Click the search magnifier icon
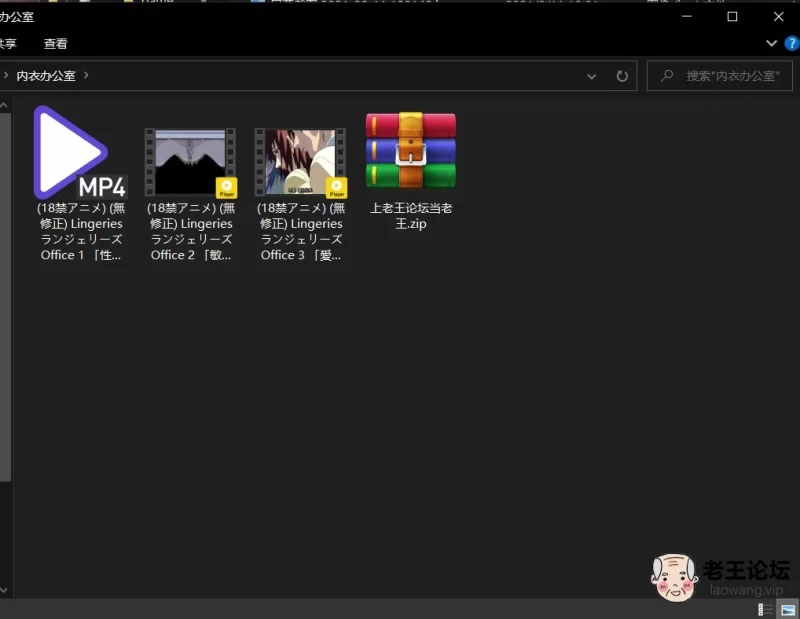The width and height of the screenshot is (800, 619). [x=667, y=76]
